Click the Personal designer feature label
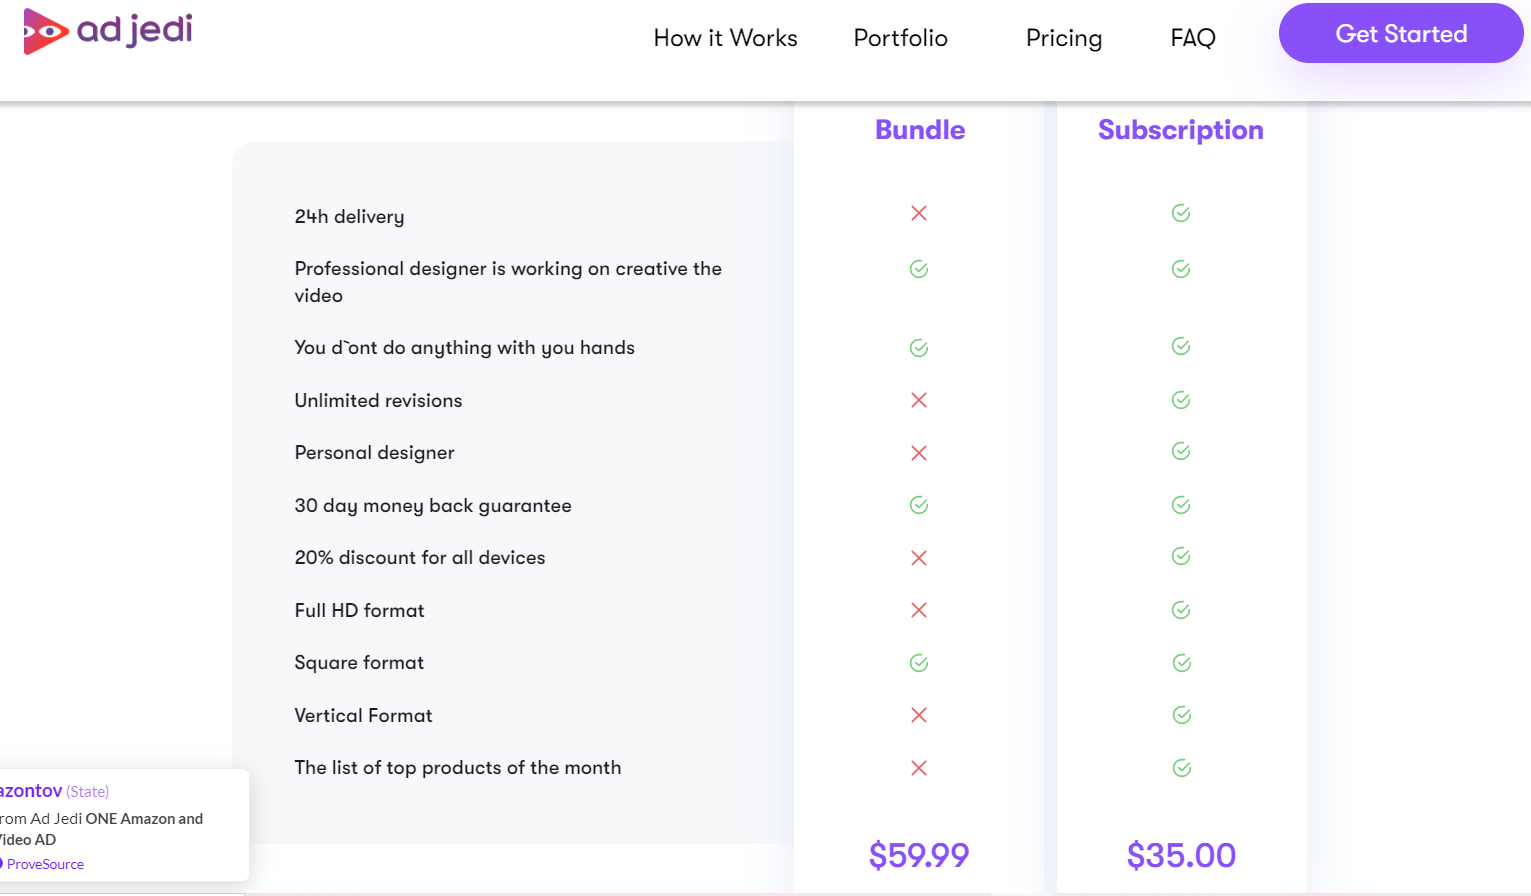This screenshot has width=1531, height=896. click(374, 453)
